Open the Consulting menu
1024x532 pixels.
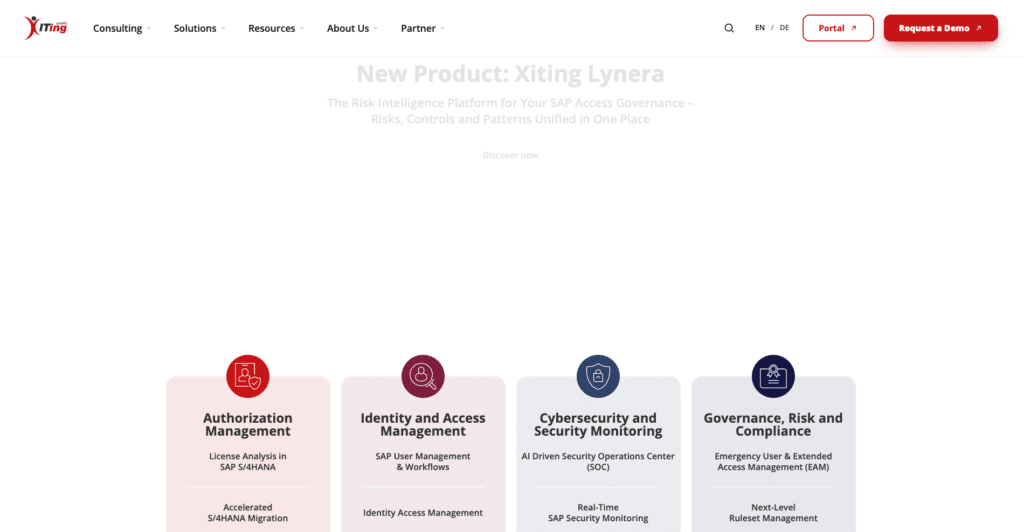pos(118,28)
